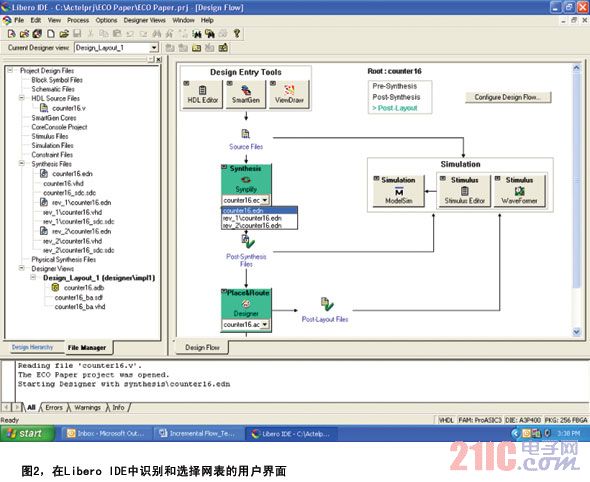Viewport: 590px width, 482px height.
Task: Click the Paste clipboard toolbar icon
Action: [117, 34]
